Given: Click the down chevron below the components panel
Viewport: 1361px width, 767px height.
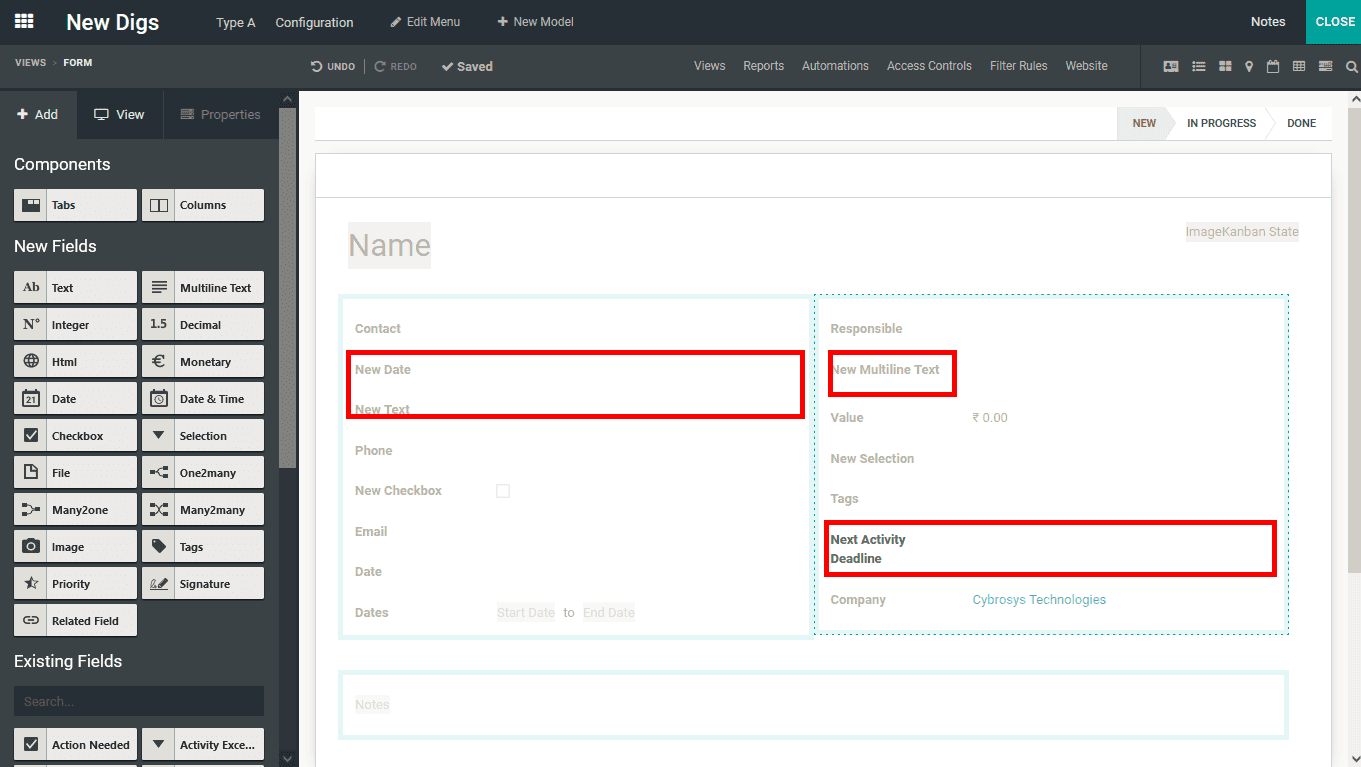Looking at the screenshot, I should click(x=288, y=757).
